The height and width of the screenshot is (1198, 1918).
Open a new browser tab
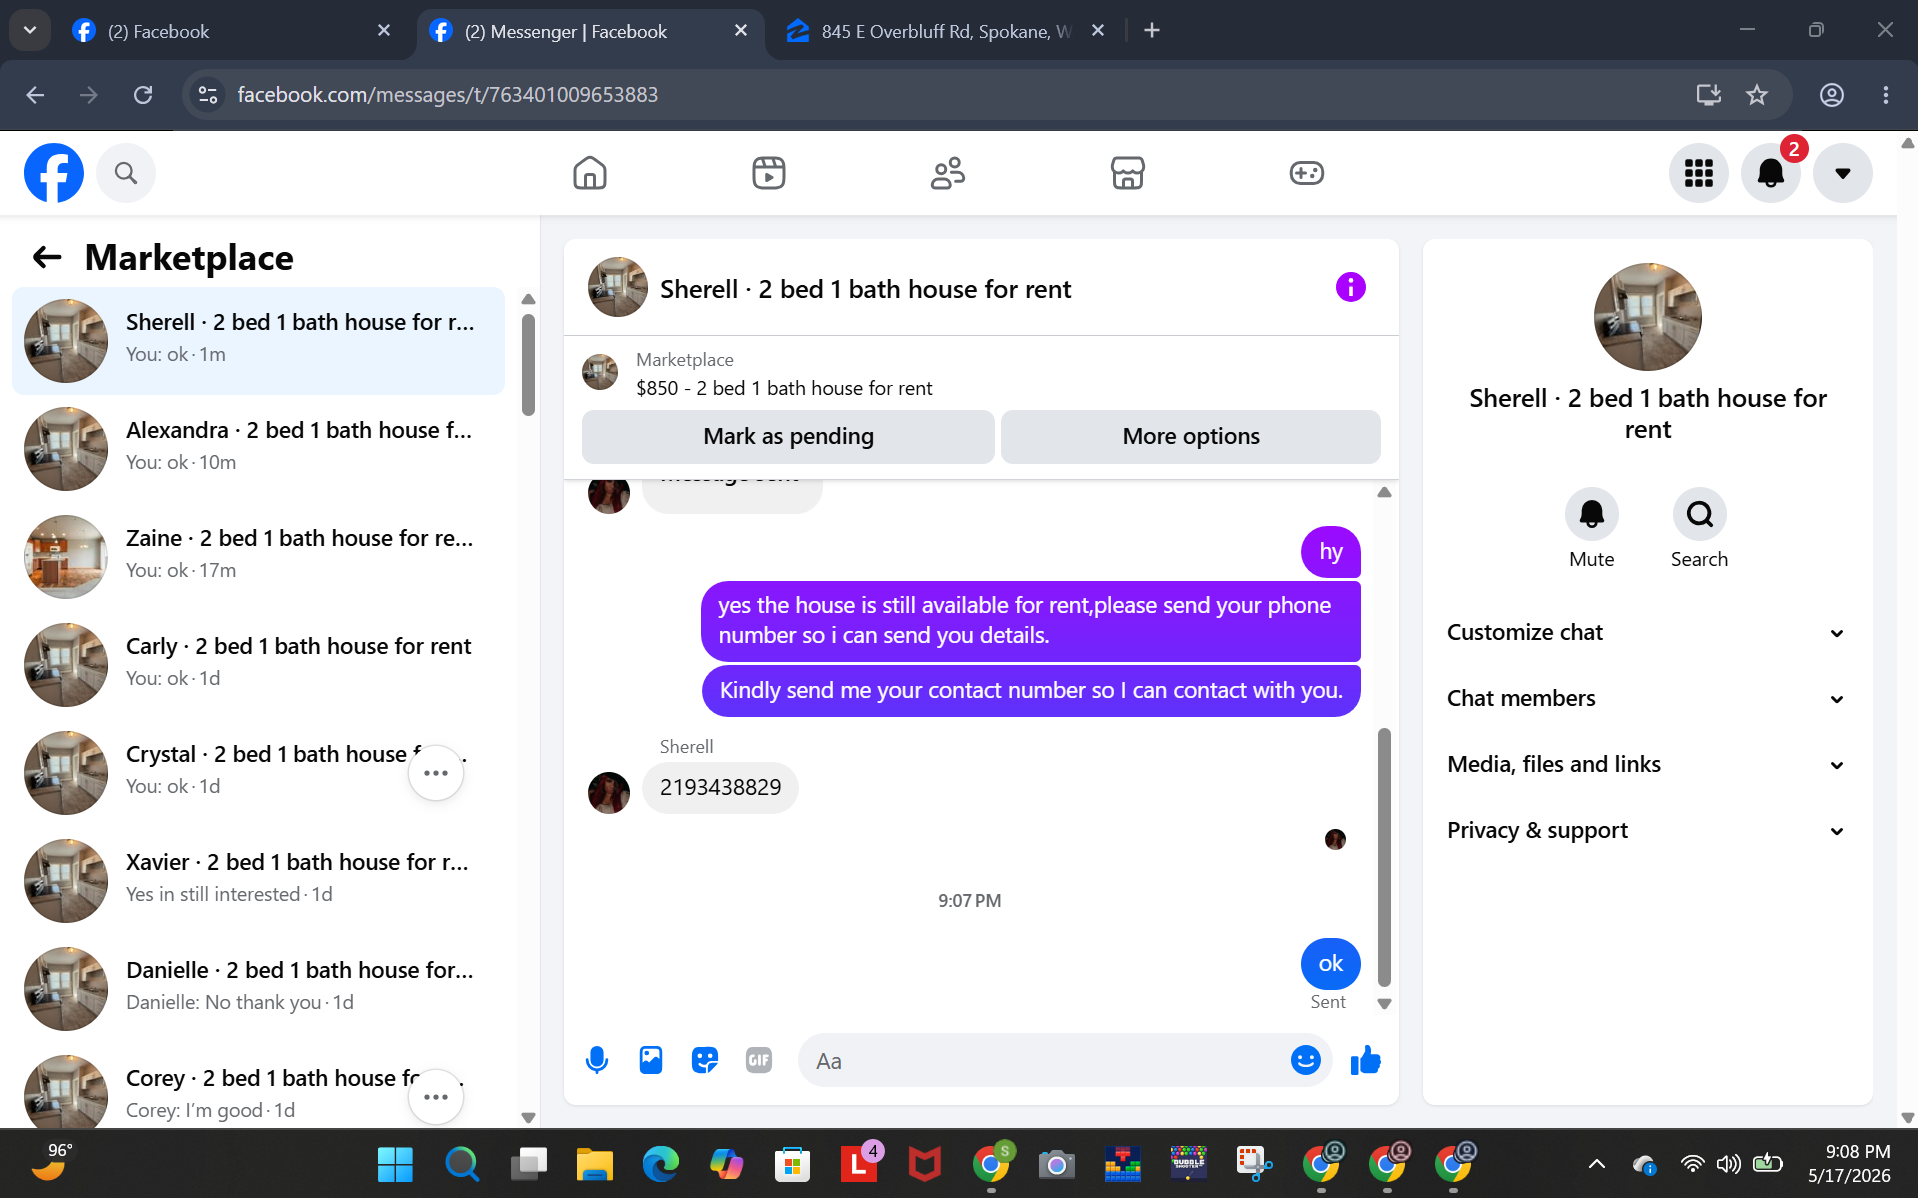(x=1152, y=31)
